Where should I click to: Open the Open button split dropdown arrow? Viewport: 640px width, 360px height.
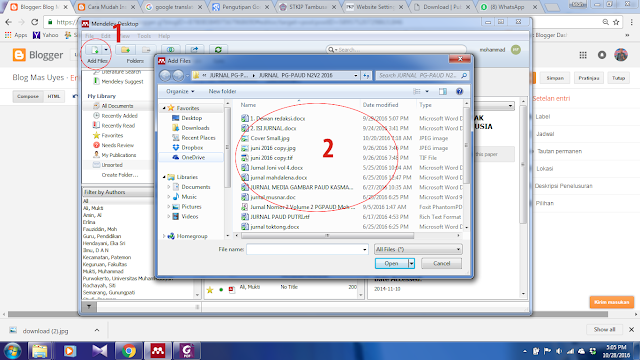click(x=411, y=263)
